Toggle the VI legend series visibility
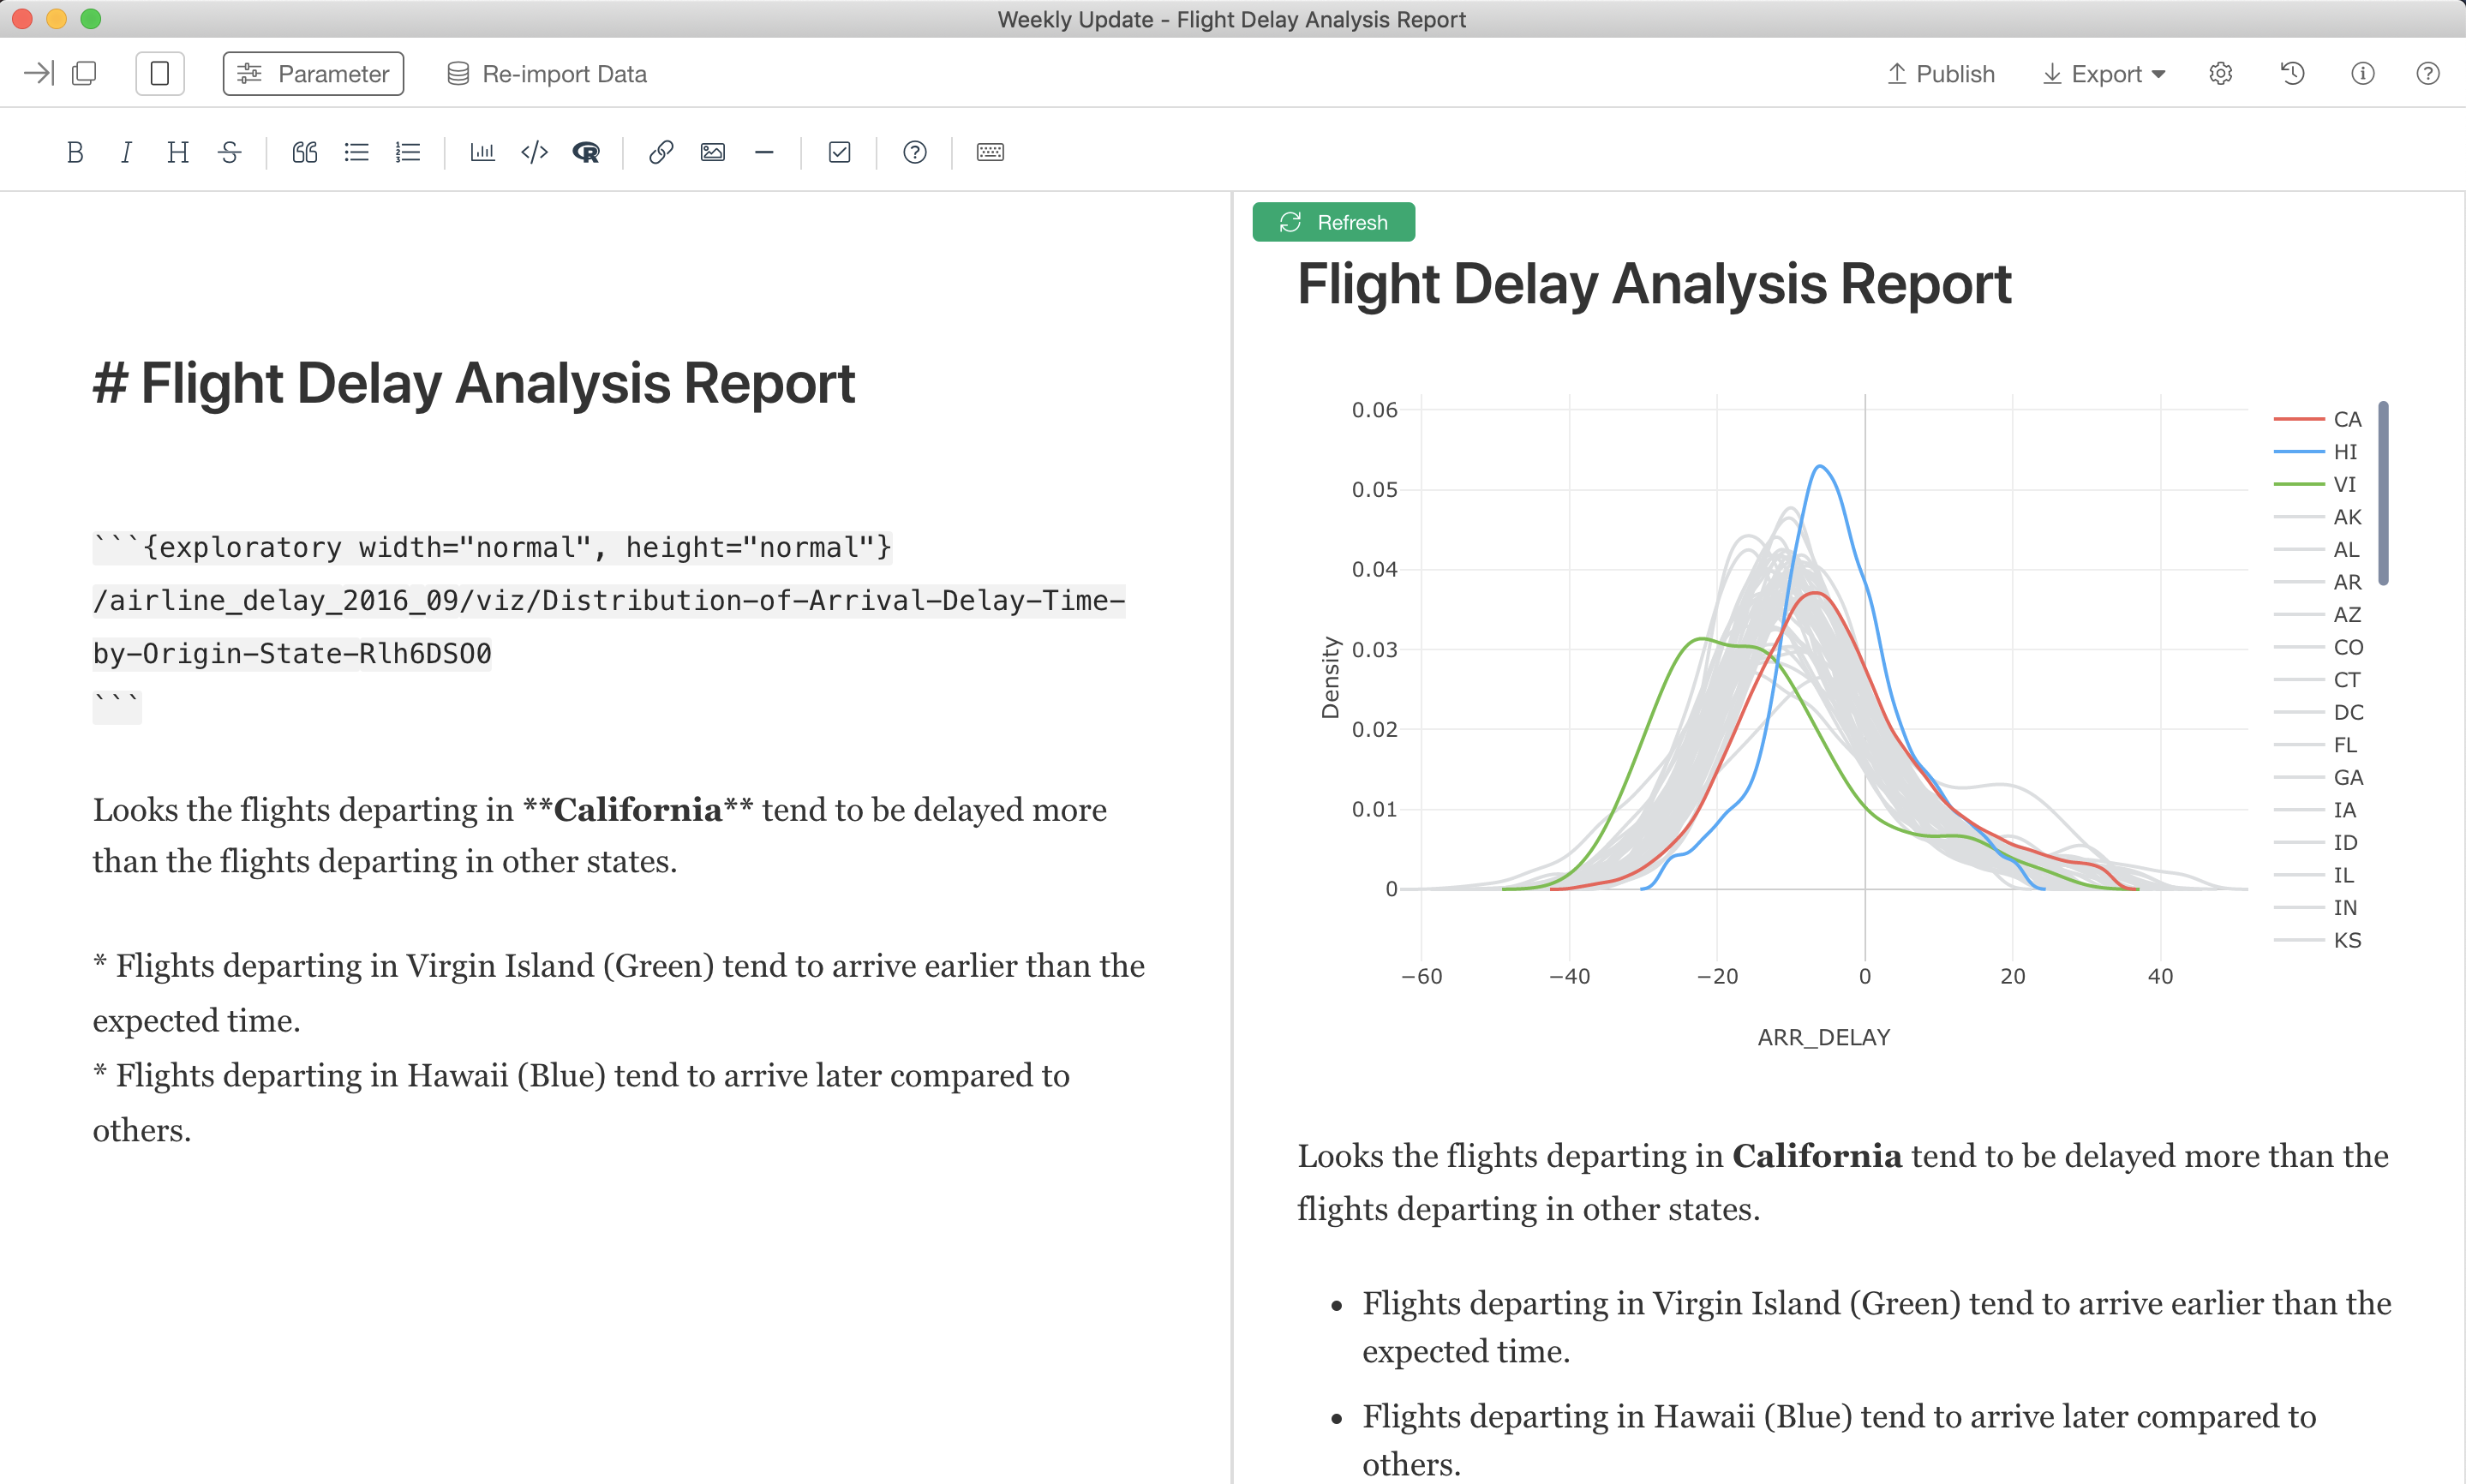The width and height of the screenshot is (2466, 1484). (2316, 484)
